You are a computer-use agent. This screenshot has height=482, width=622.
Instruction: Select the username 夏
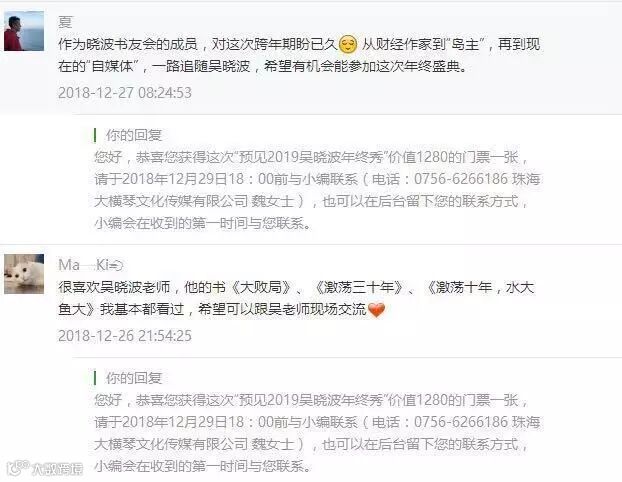tap(65, 22)
